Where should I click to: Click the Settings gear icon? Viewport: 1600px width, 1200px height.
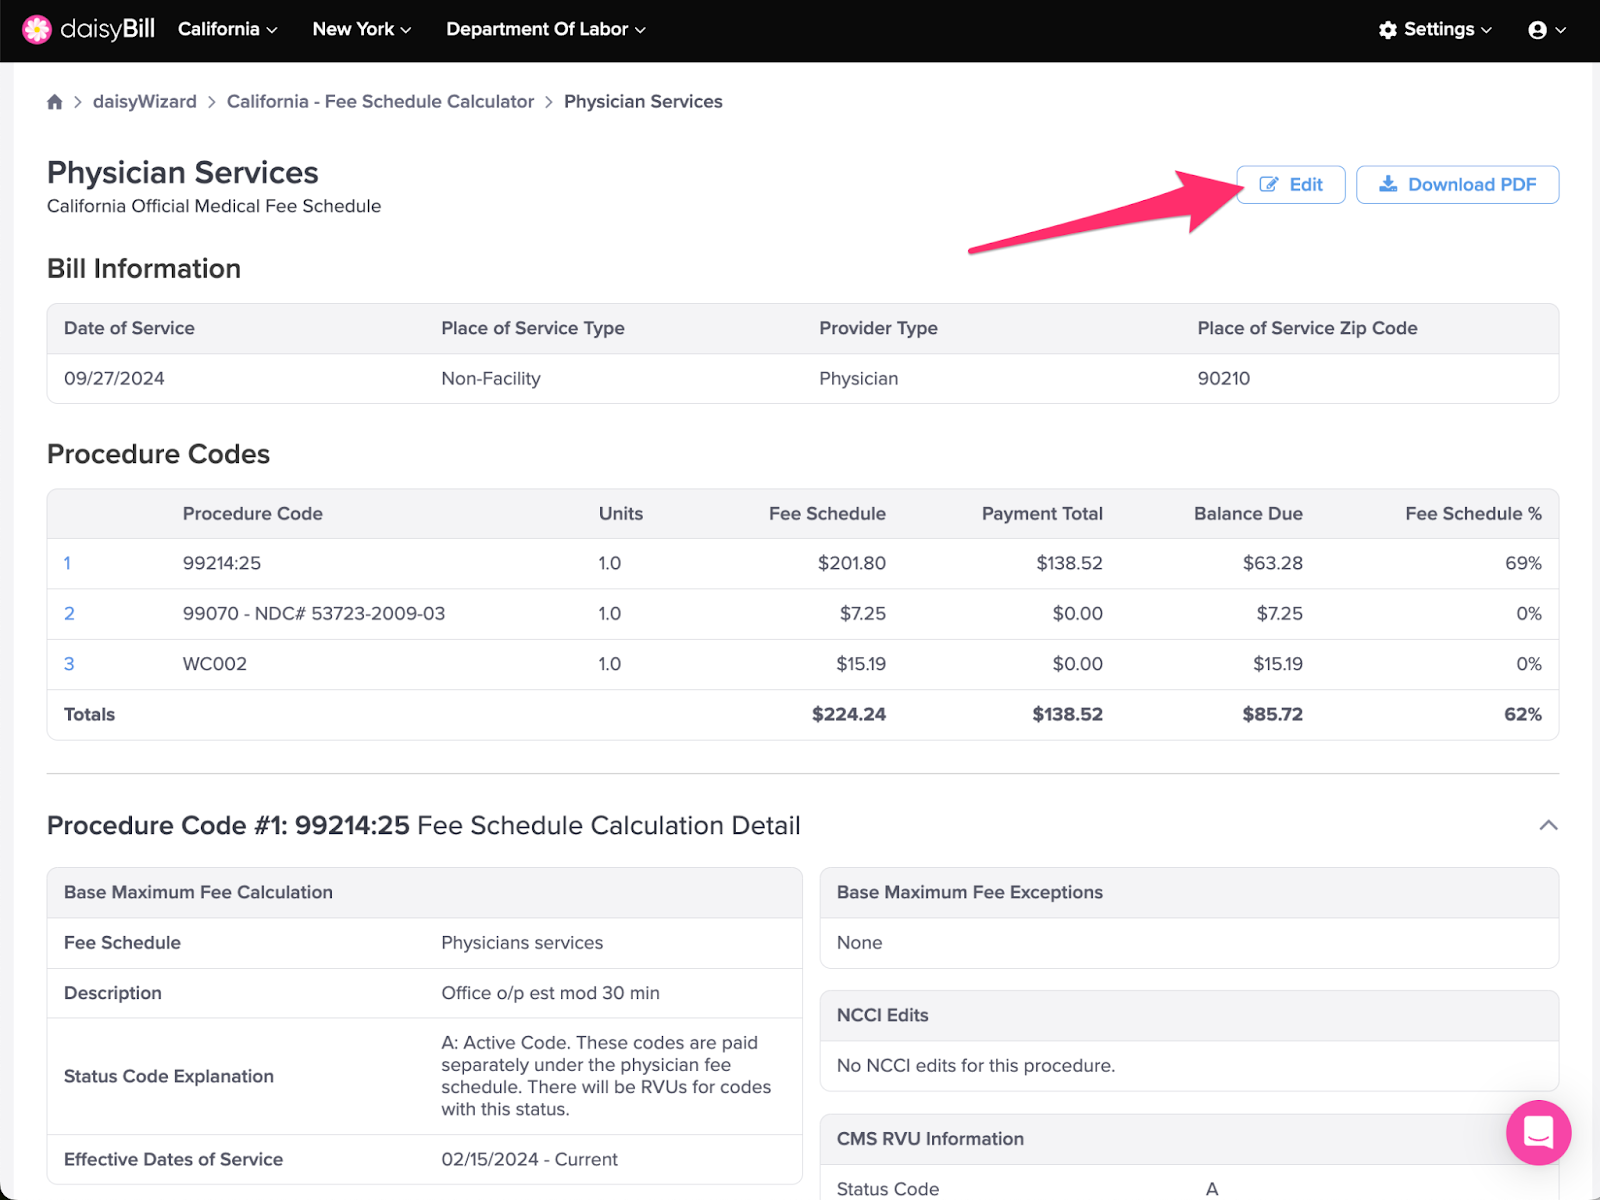click(x=1387, y=30)
